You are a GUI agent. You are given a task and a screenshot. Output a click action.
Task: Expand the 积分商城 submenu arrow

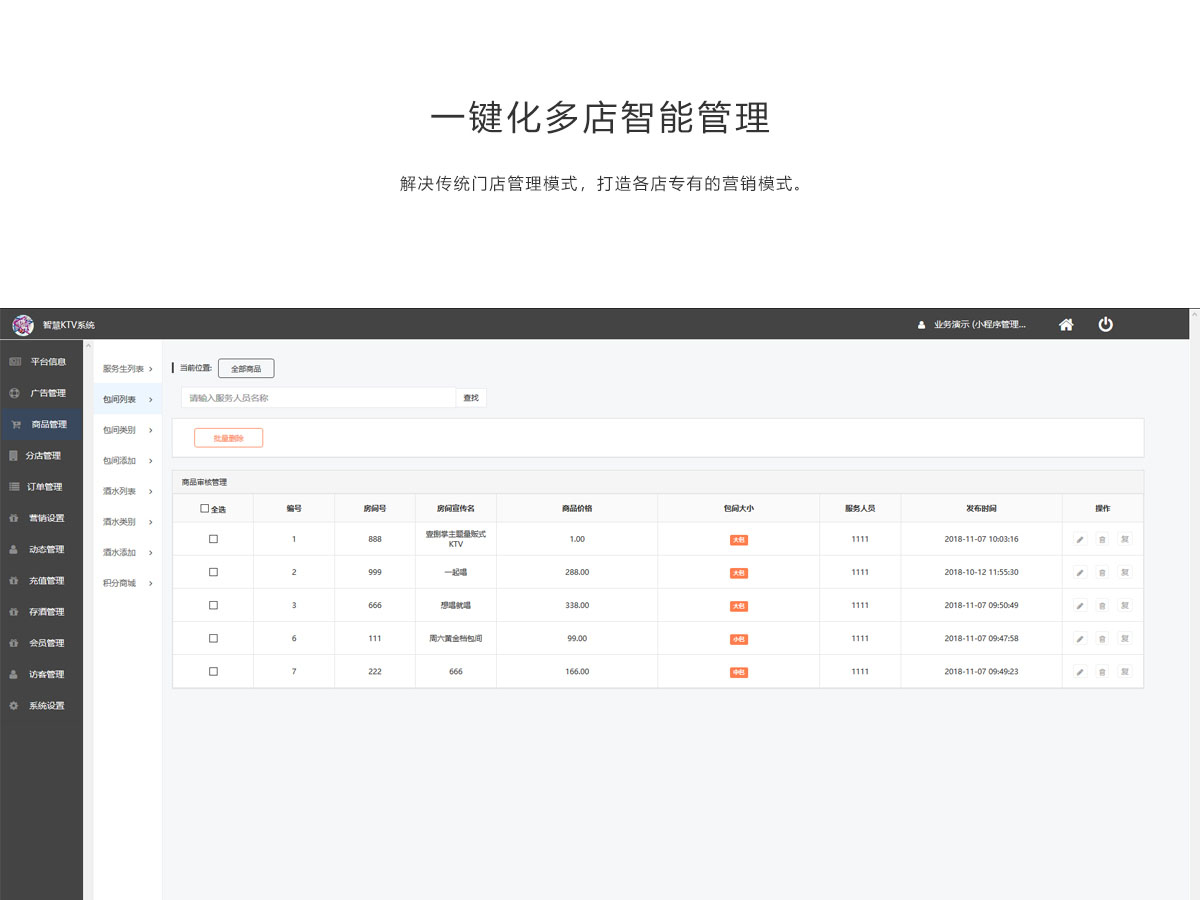150,583
